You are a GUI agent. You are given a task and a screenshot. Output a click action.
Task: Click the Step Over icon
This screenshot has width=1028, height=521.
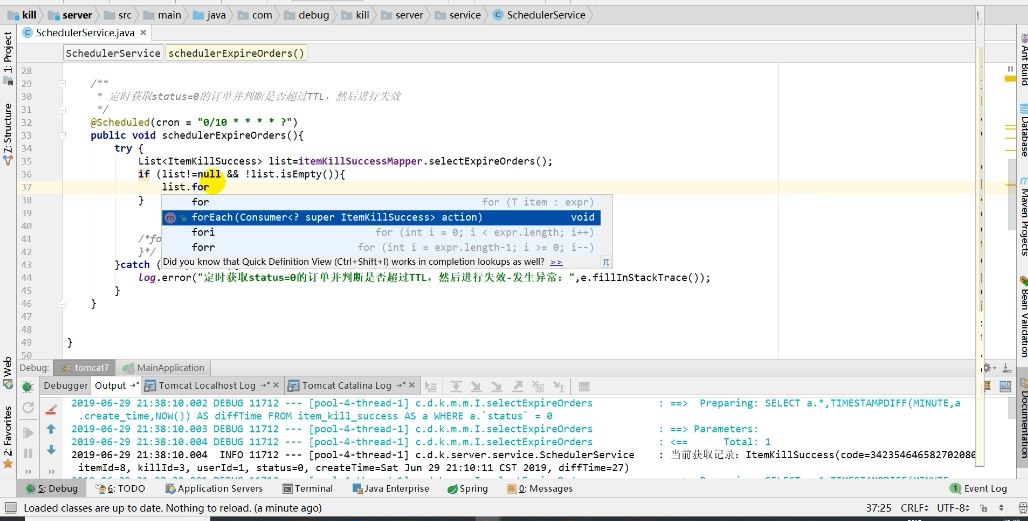pos(456,387)
